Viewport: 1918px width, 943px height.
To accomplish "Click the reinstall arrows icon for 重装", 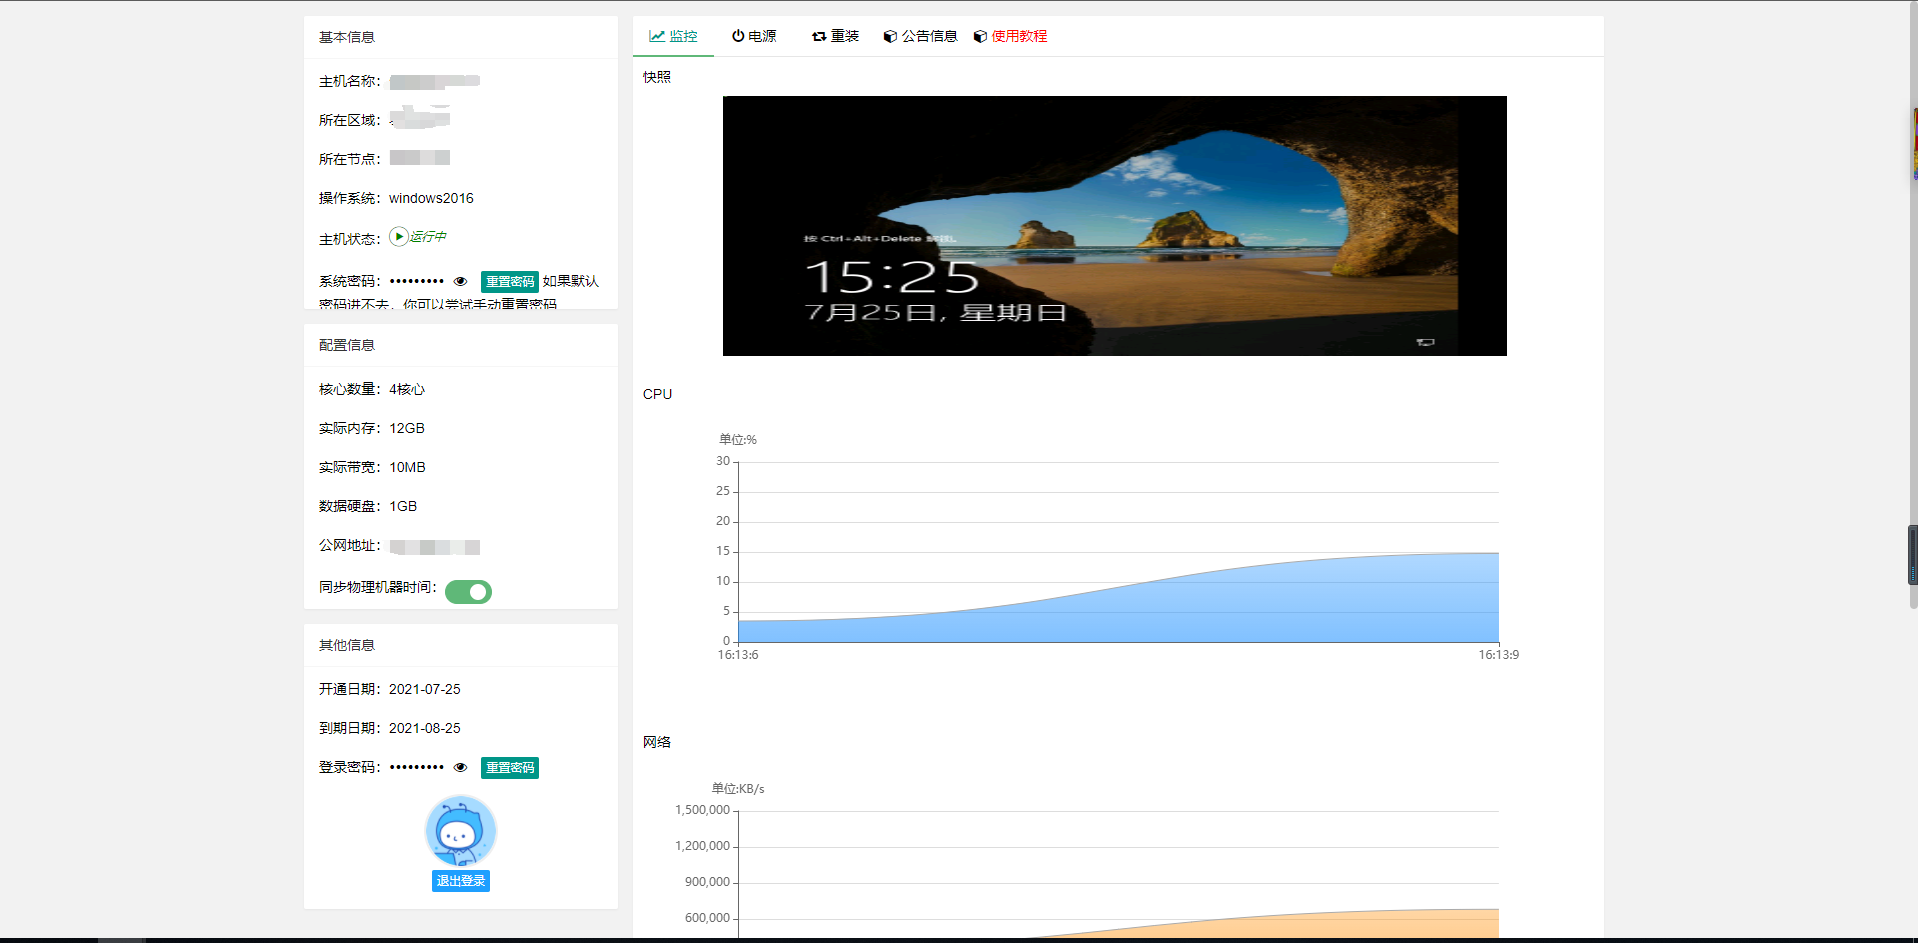I will (x=819, y=36).
